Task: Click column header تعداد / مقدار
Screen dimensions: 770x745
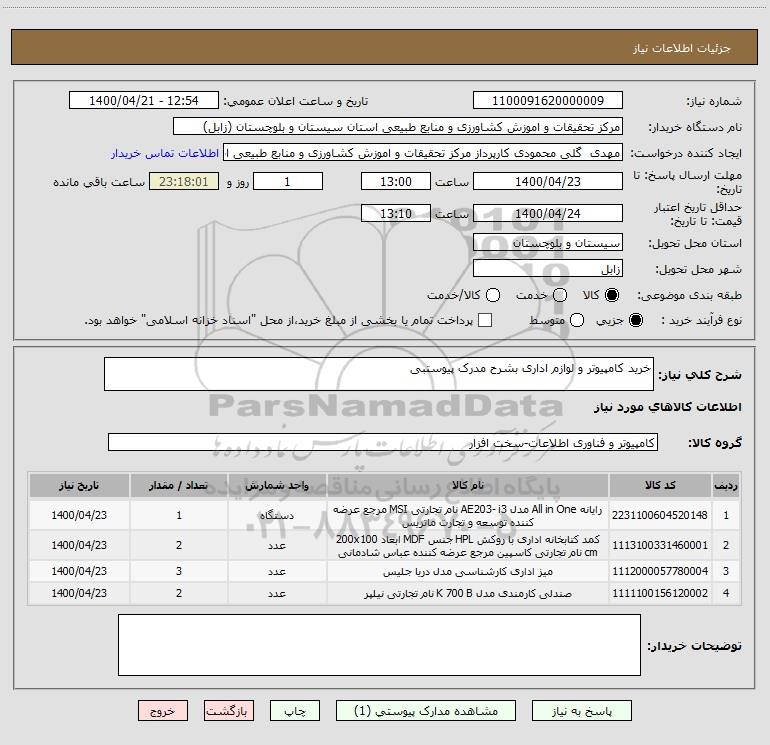Action: point(179,485)
